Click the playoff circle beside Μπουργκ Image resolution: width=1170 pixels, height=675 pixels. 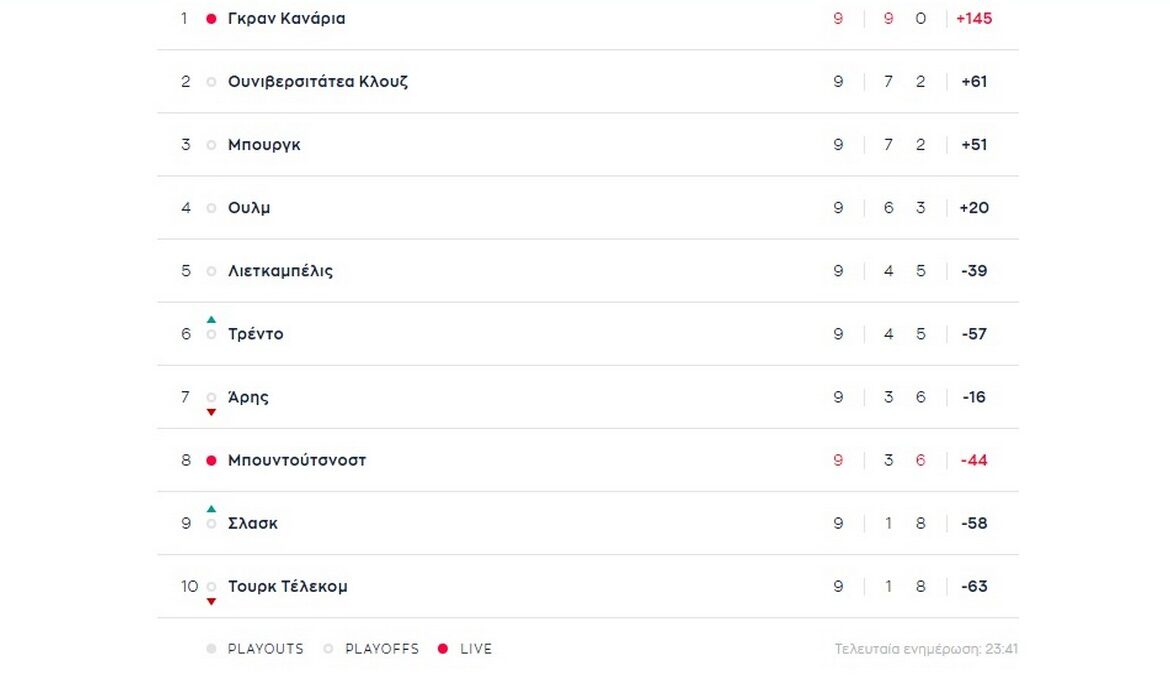click(x=211, y=145)
